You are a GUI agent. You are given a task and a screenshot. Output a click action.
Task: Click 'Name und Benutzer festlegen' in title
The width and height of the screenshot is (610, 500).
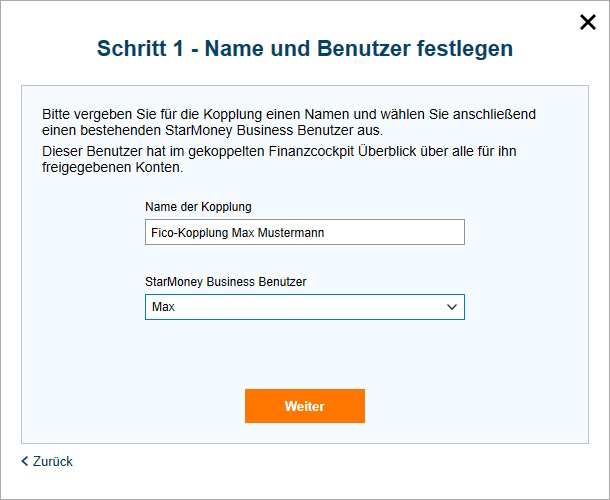[x=358, y=48]
